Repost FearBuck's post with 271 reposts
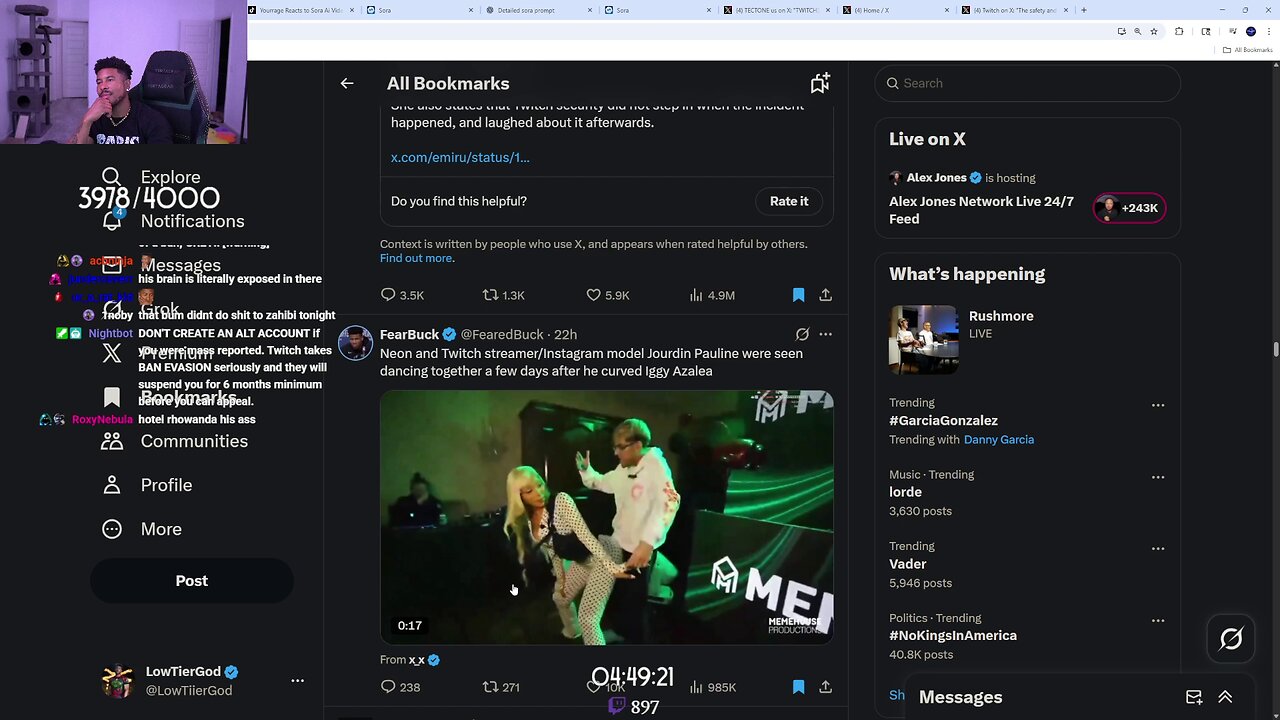 pos(501,687)
